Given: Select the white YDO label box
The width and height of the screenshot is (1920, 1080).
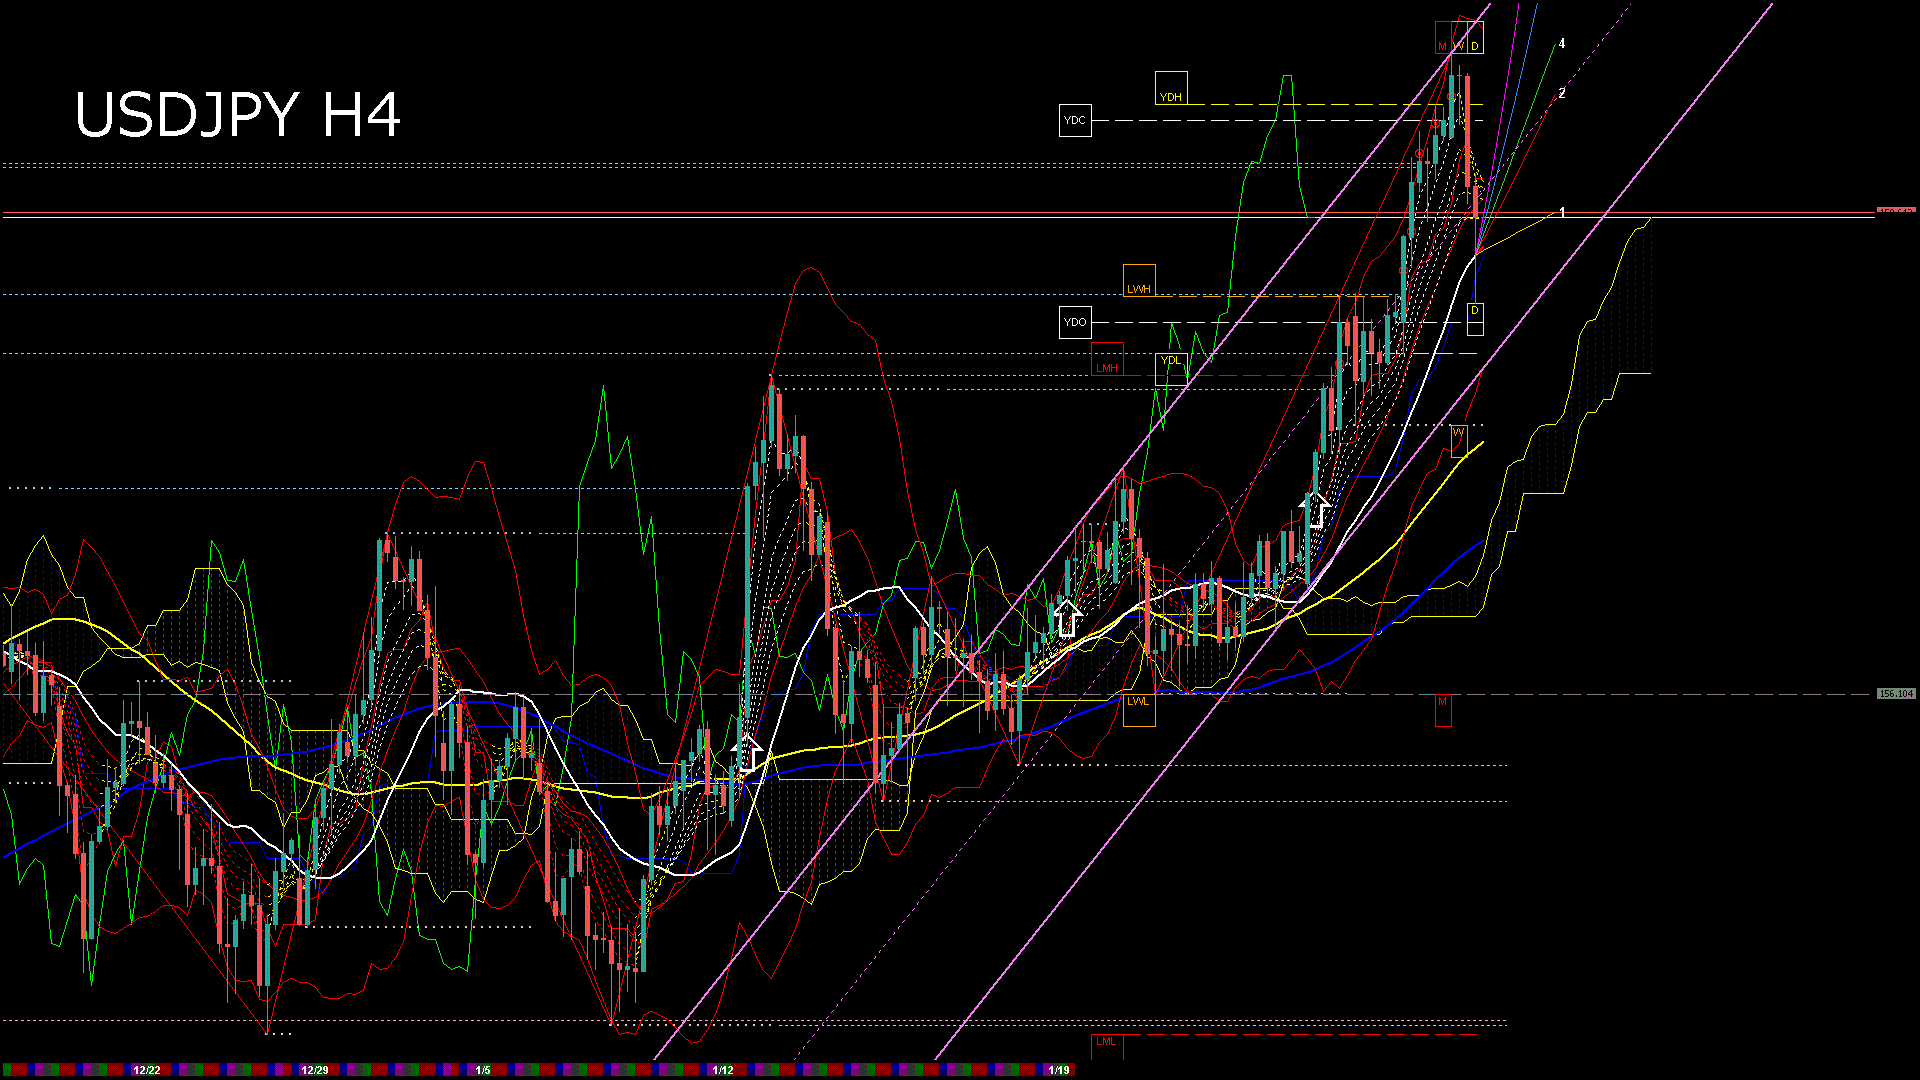Looking at the screenshot, I should pos(1075,322).
